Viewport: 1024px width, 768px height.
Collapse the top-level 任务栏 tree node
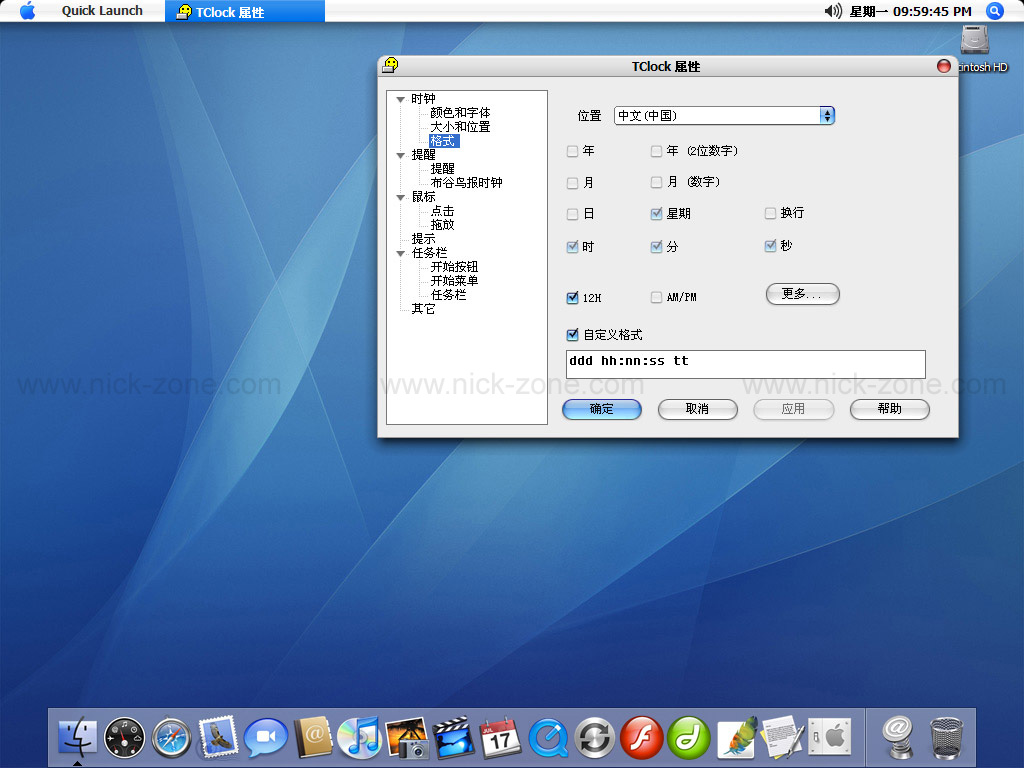[400, 253]
